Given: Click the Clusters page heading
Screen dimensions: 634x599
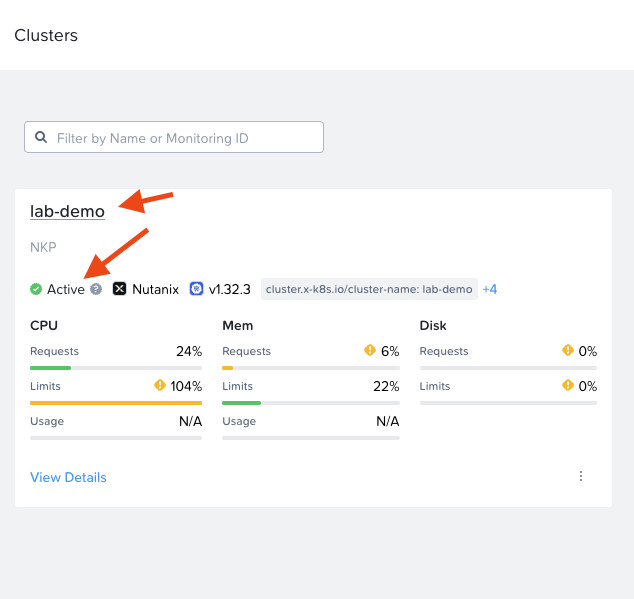Looking at the screenshot, I should point(46,35).
